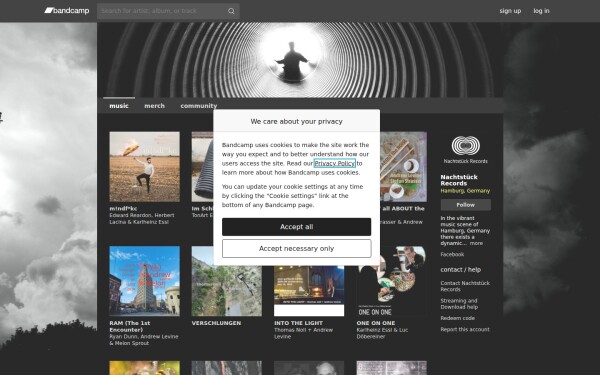Image resolution: width=600 pixels, height=375 pixels.
Task: Click the Thomas Noll + Andrew Levine artist text
Action: click(303, 333)
